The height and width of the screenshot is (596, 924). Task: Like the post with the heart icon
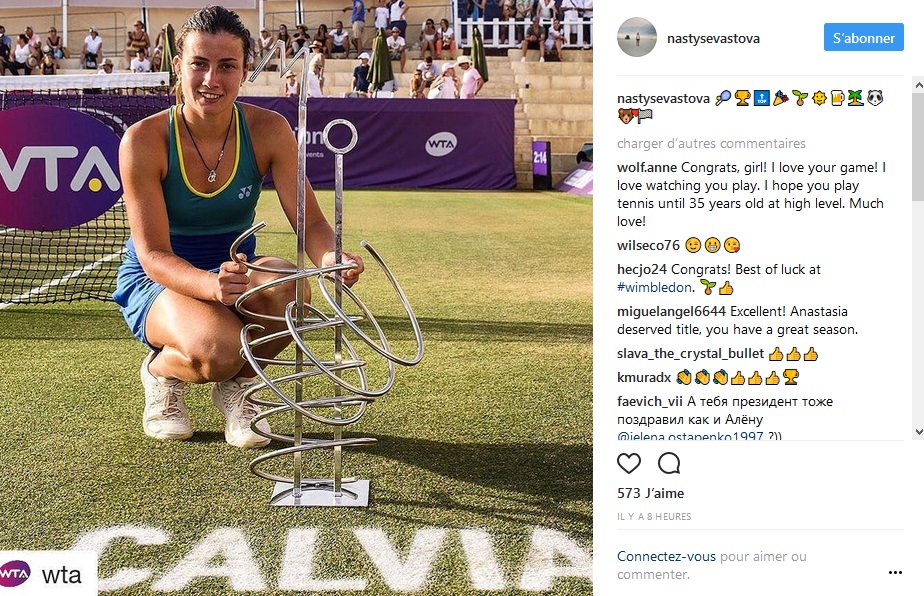coord(629,463)
